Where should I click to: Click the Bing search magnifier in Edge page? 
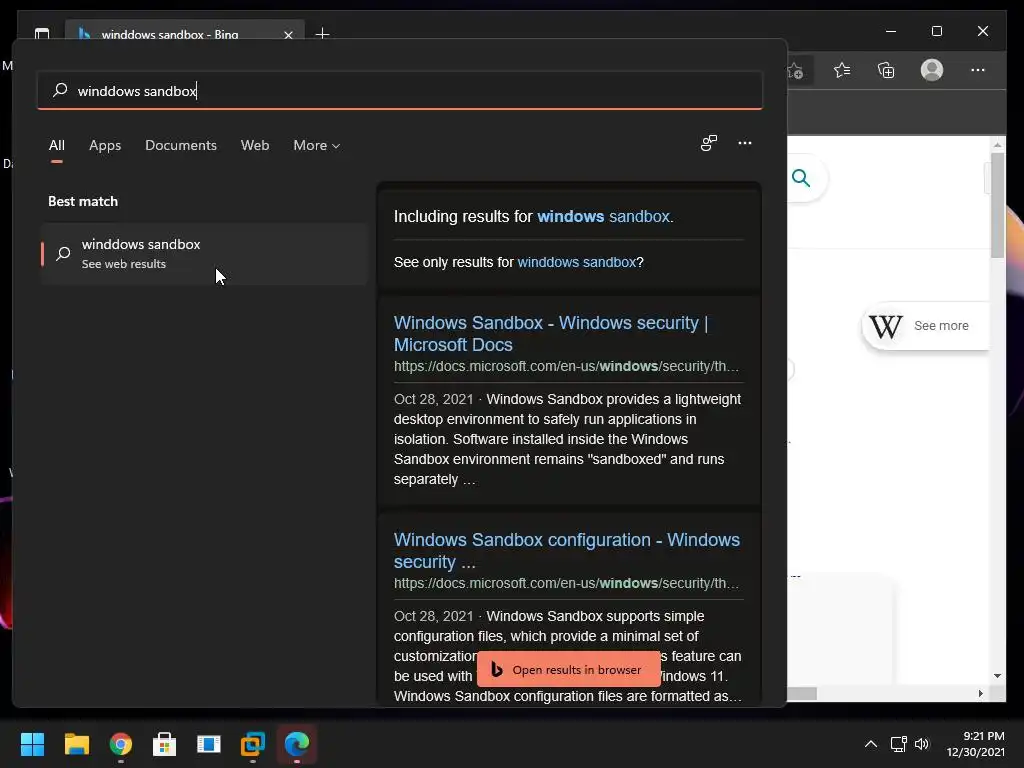[x=801, y=178]
